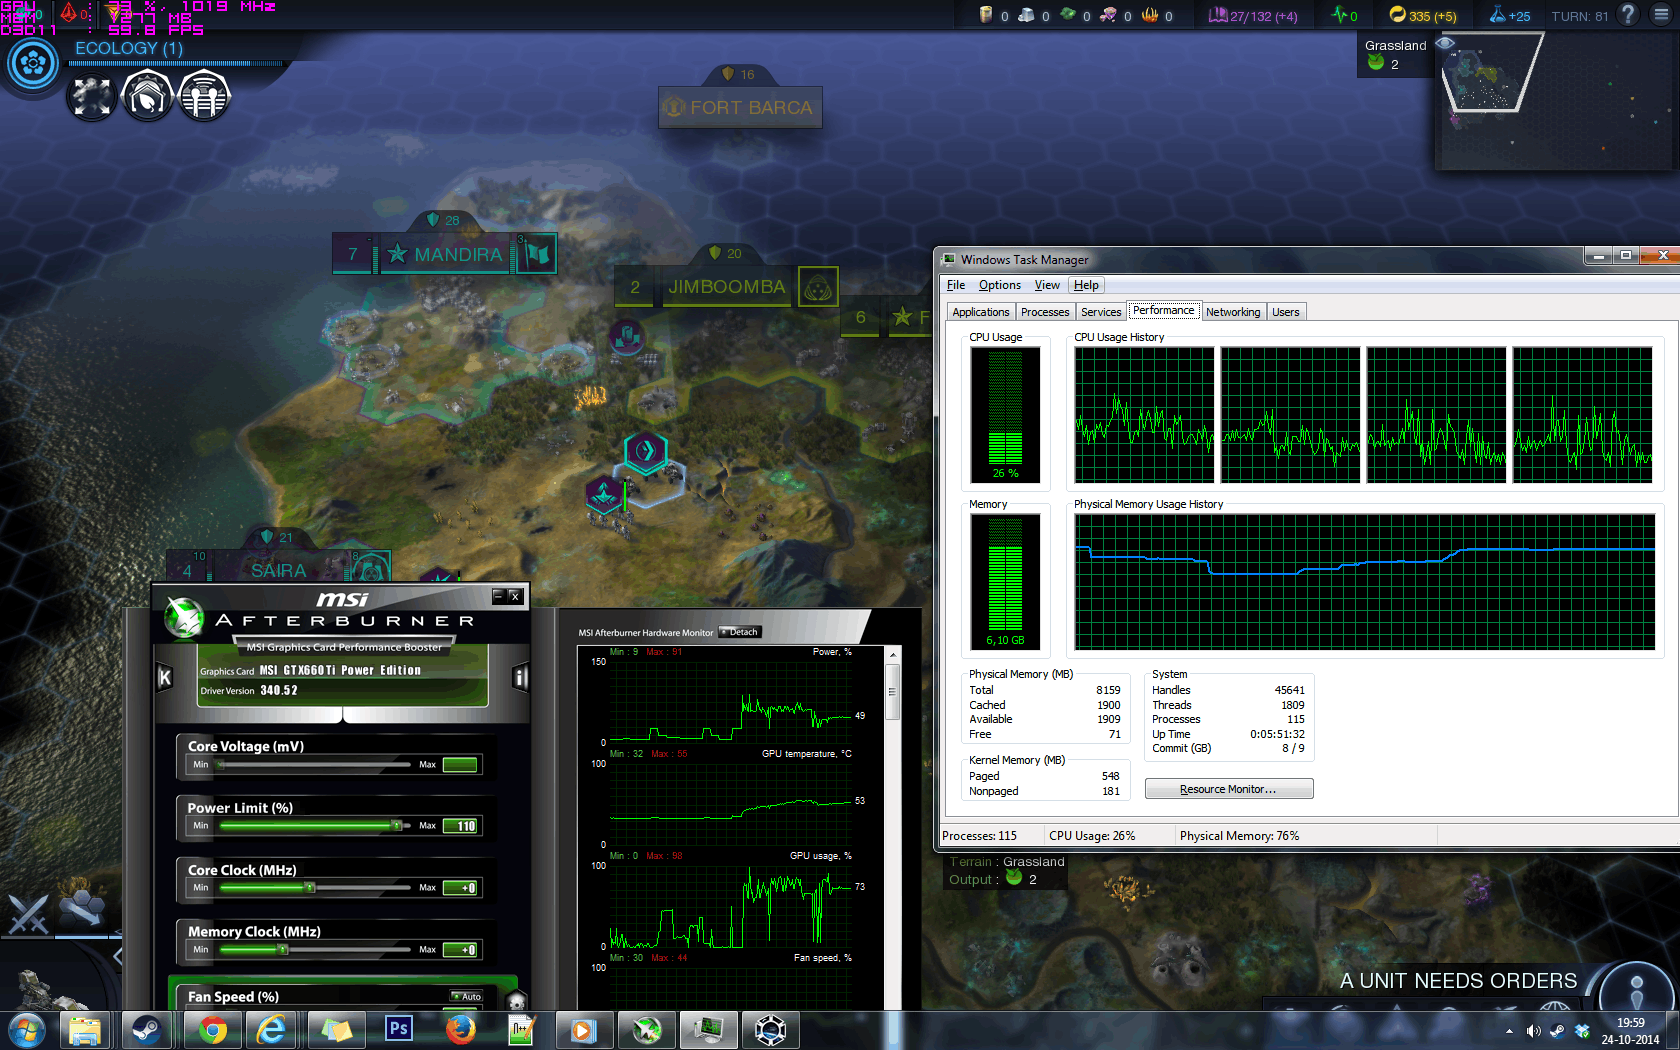Open the File menu in Task Manager
The height and width of the screenshot is (1050, 1680).
click(x=956, y=285)
